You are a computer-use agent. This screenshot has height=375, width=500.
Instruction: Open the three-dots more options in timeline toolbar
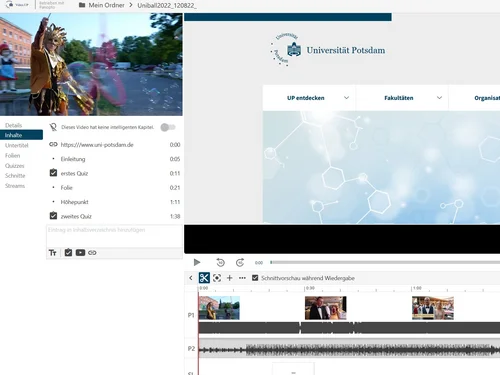[242, 278]
